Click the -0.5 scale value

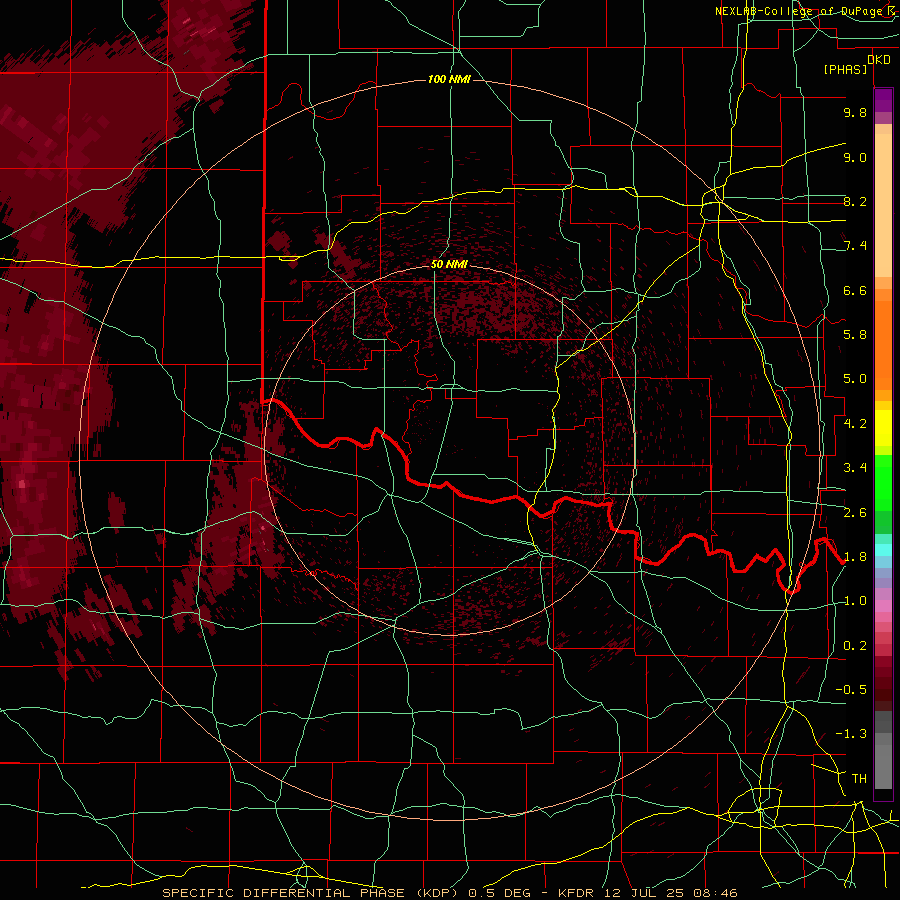click(851, 690)
